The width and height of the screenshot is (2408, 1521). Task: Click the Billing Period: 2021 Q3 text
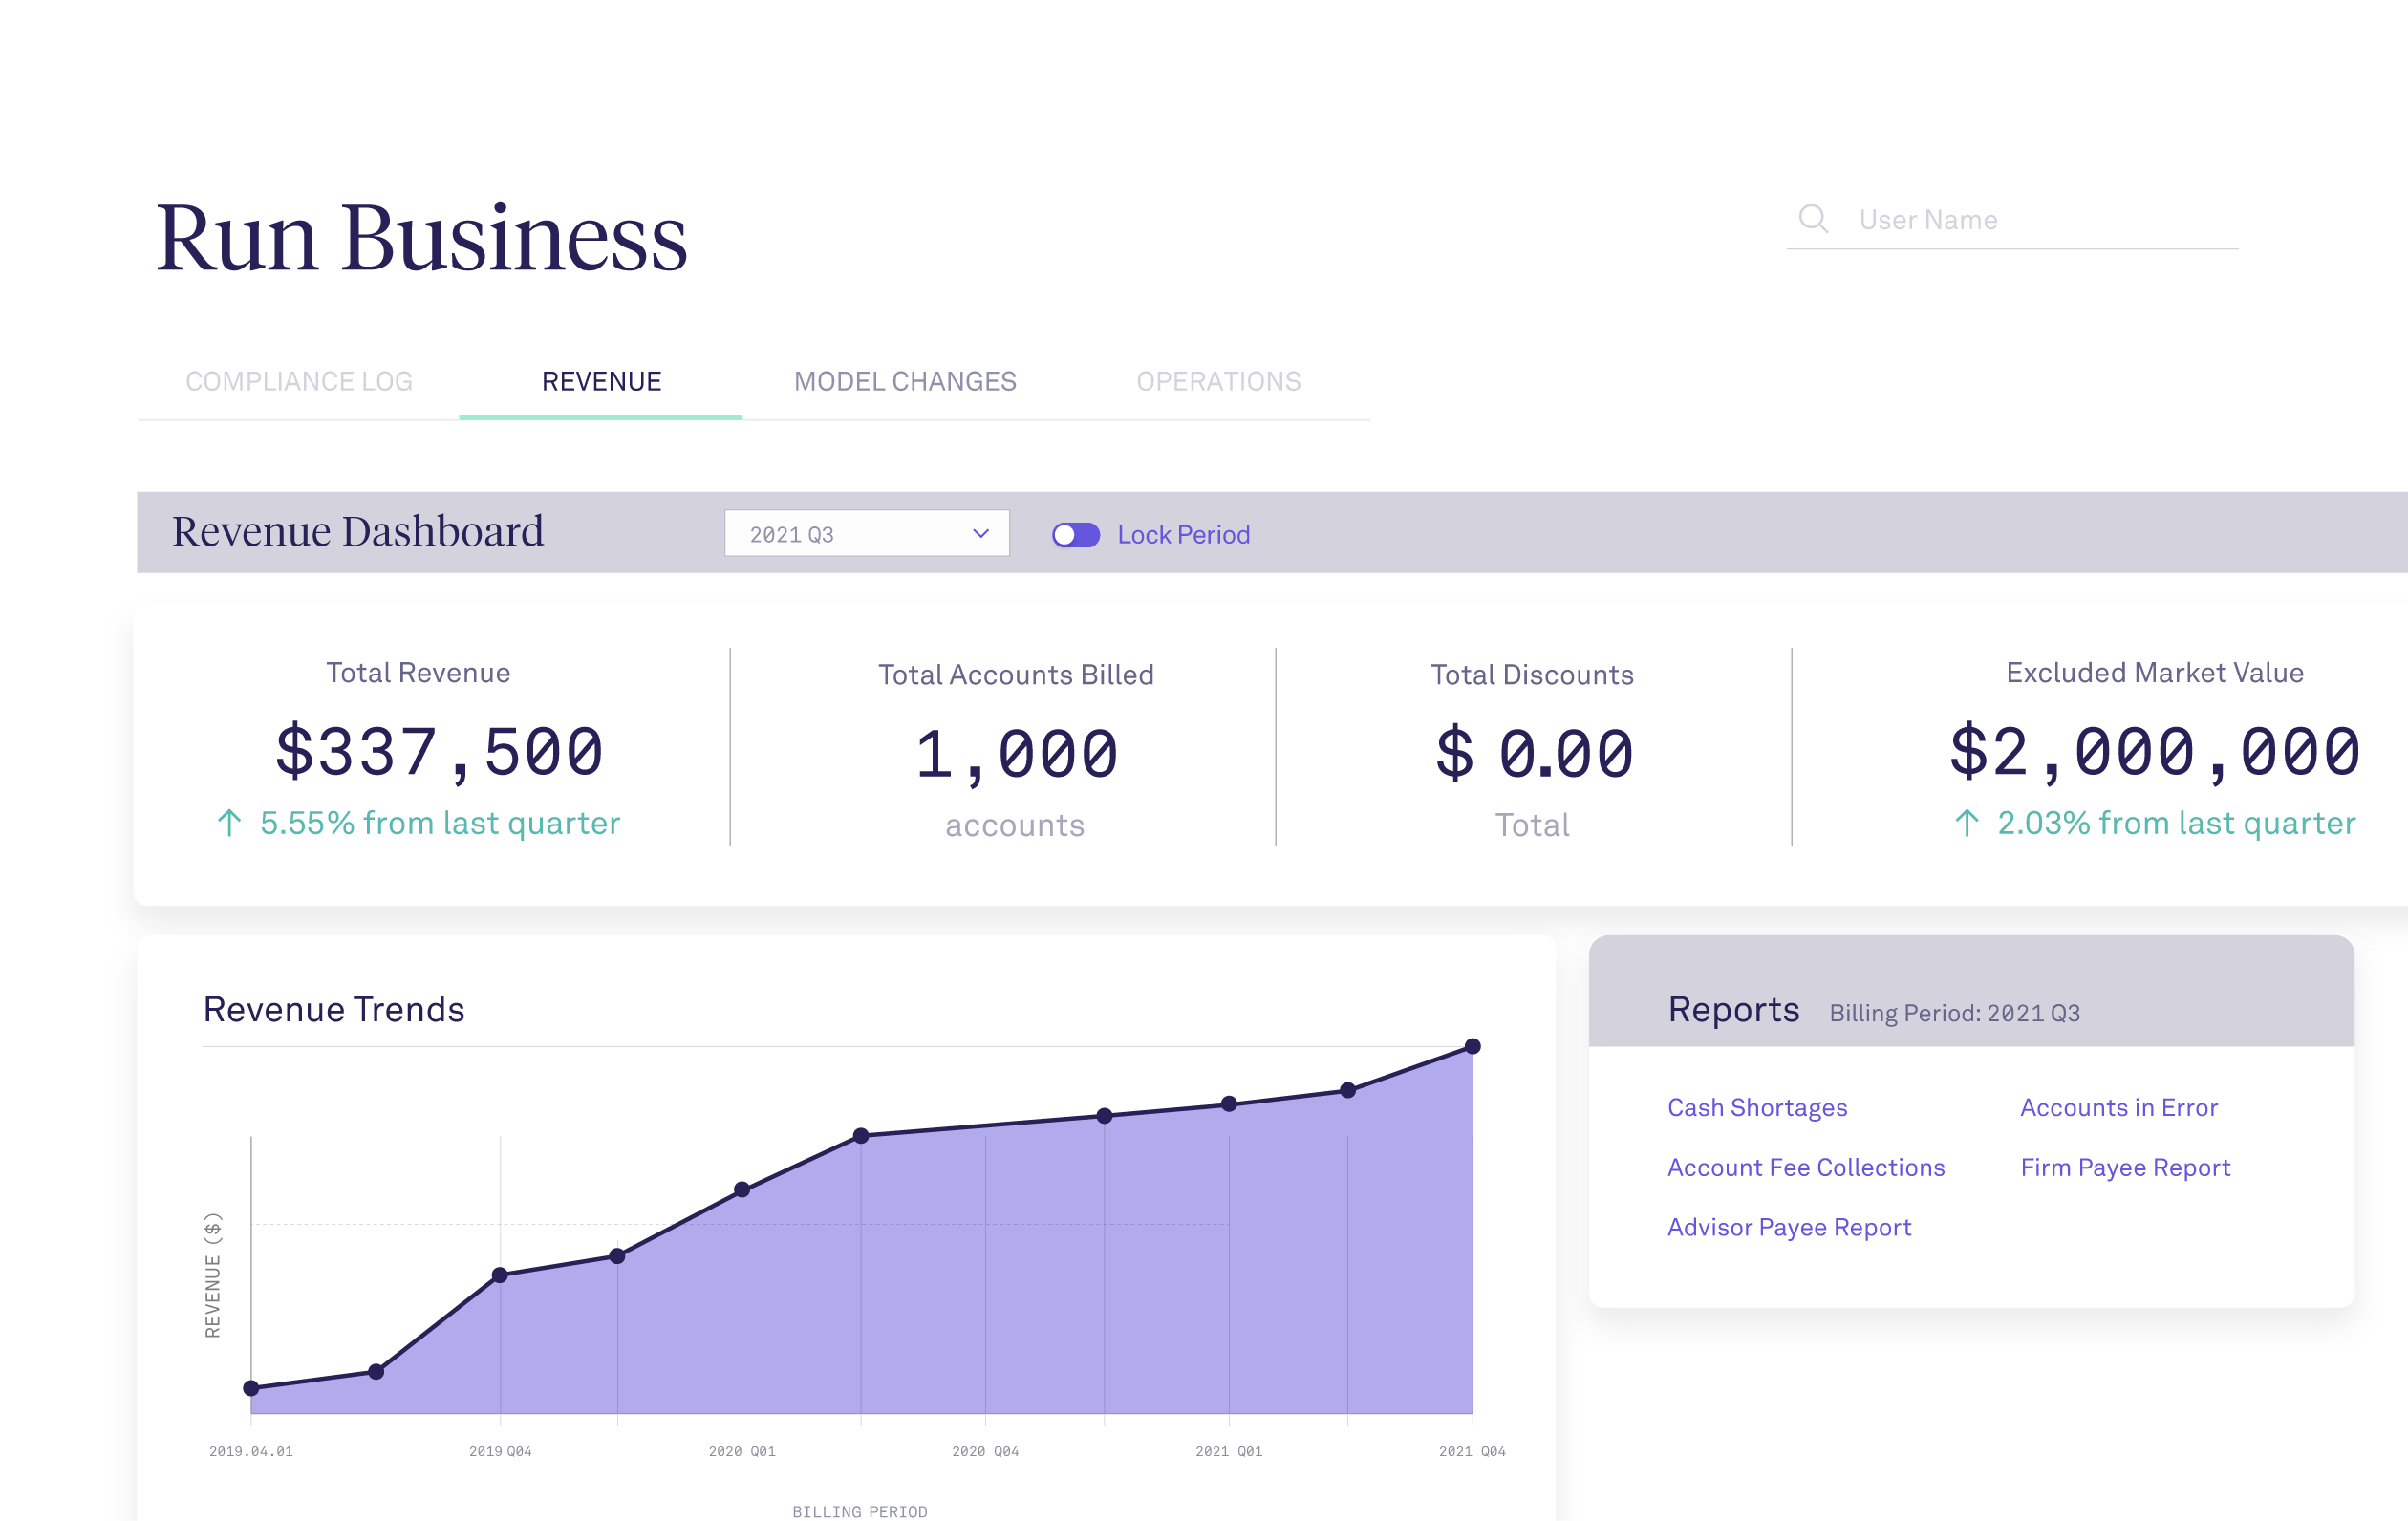[x=1954, y=1013]
